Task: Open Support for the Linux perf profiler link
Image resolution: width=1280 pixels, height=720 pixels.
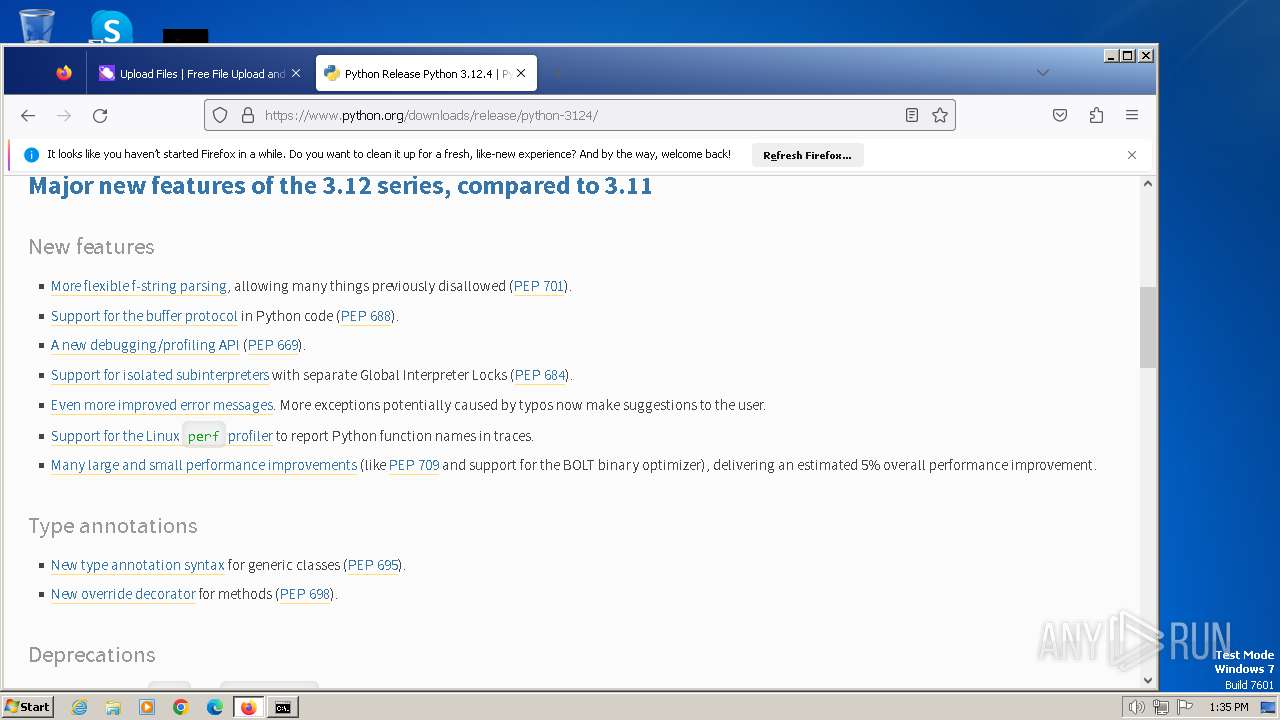Action: (162, 436)
